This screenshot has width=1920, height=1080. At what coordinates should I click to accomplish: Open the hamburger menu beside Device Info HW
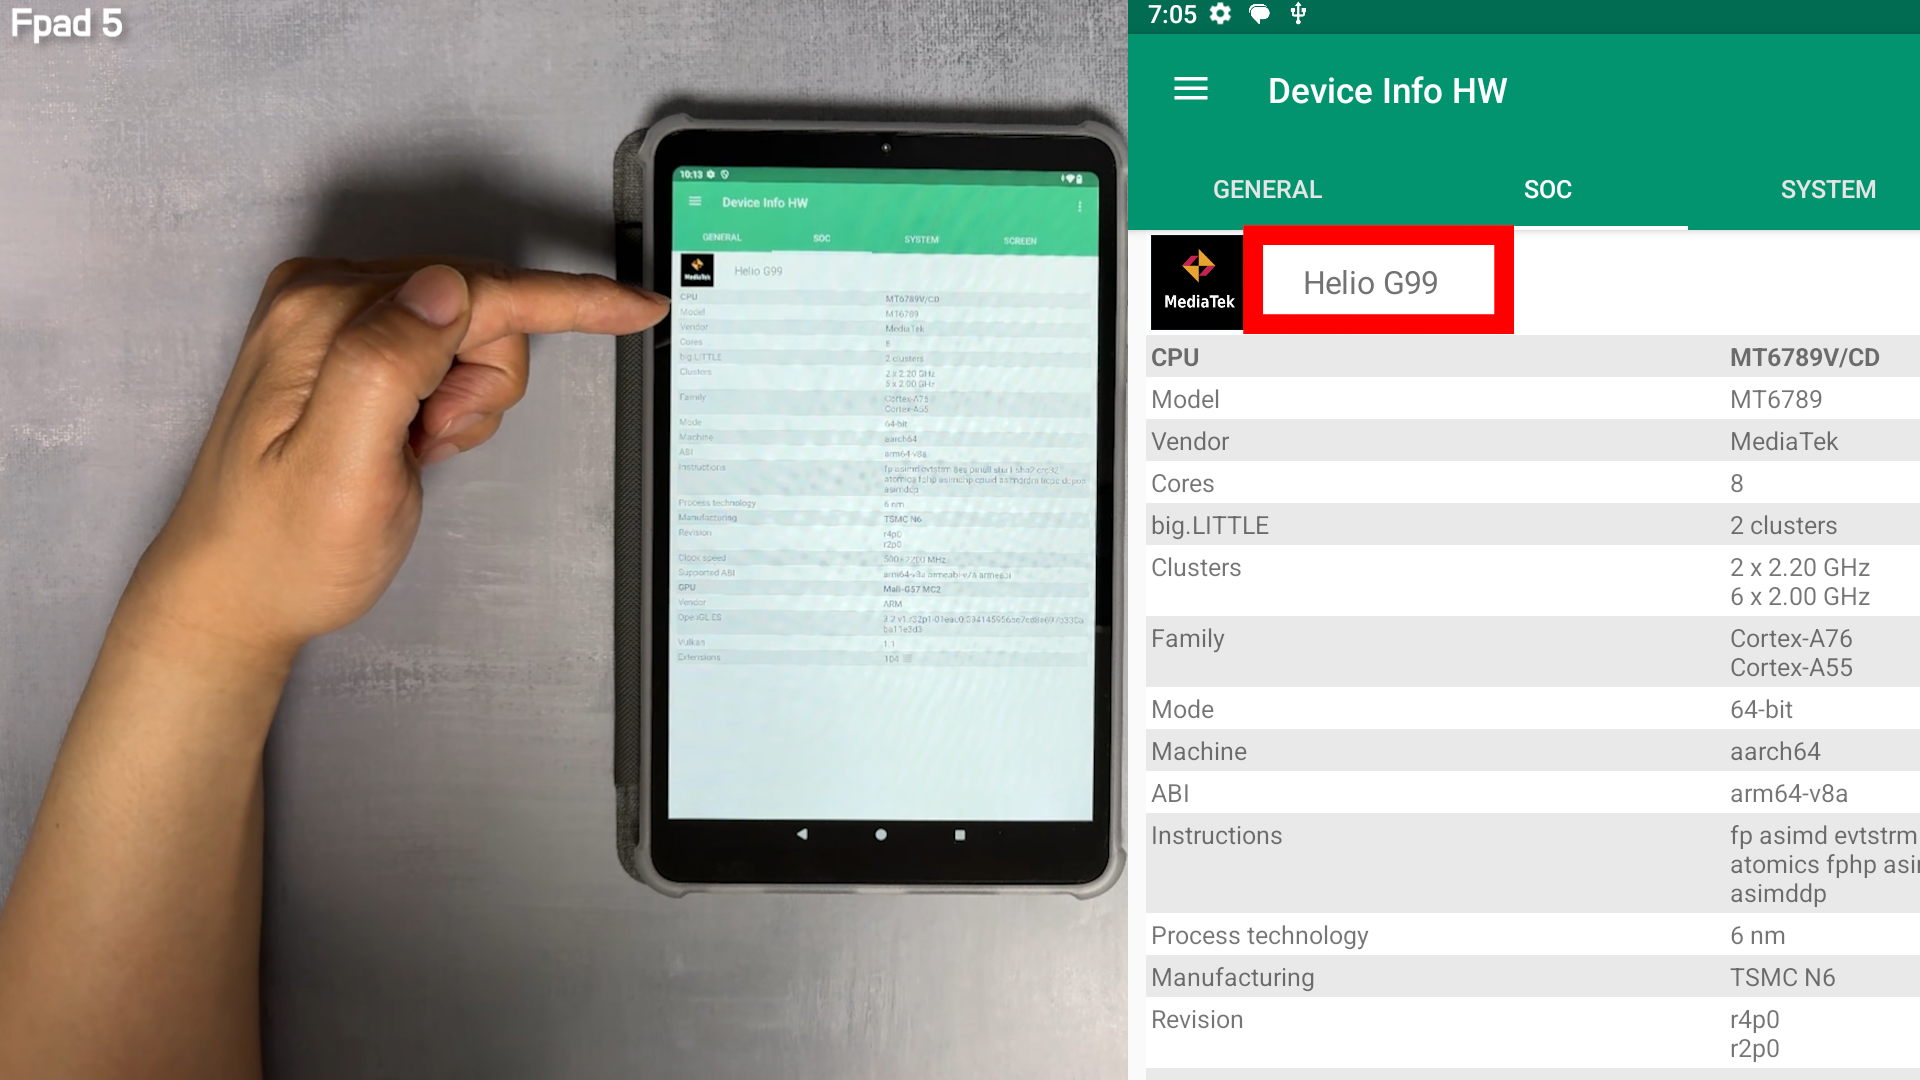[1190, 90]
